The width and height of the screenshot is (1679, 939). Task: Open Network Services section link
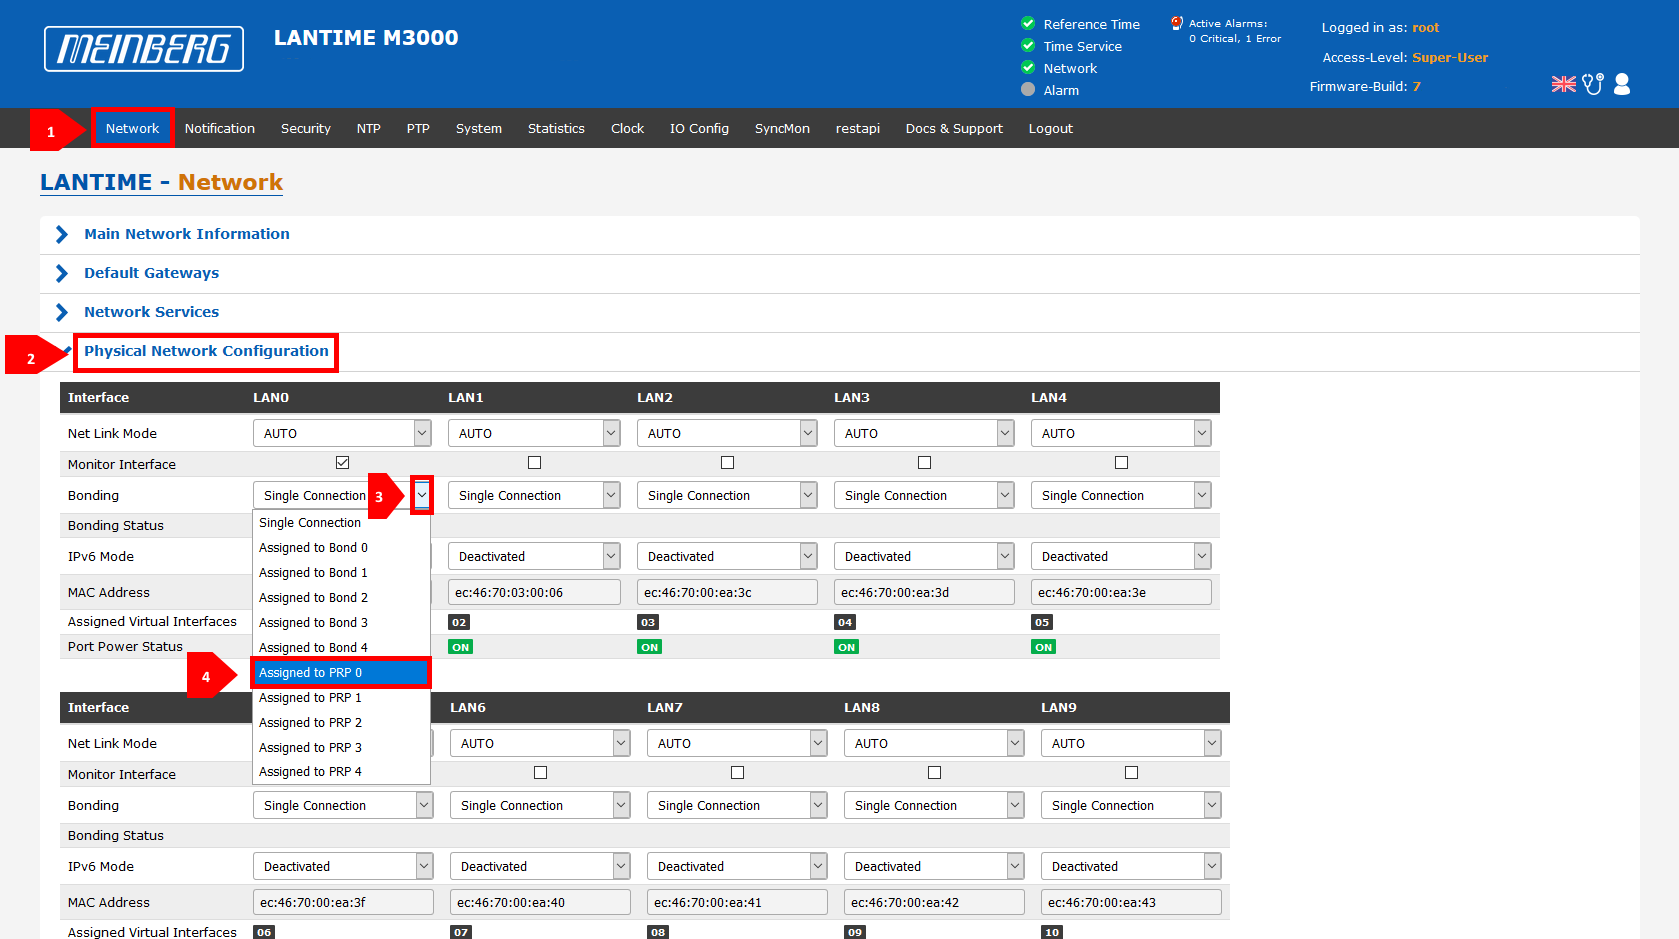151,312
